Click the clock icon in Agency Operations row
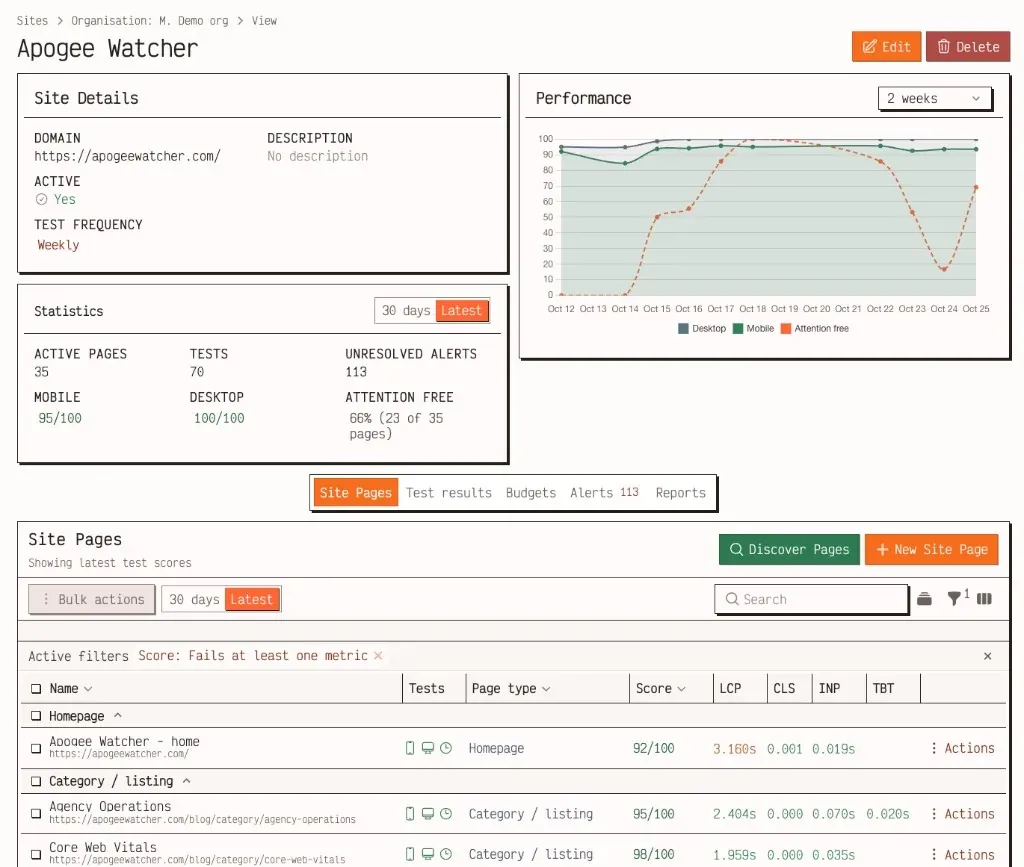1024x867 pixels. [x=446, y=813]
